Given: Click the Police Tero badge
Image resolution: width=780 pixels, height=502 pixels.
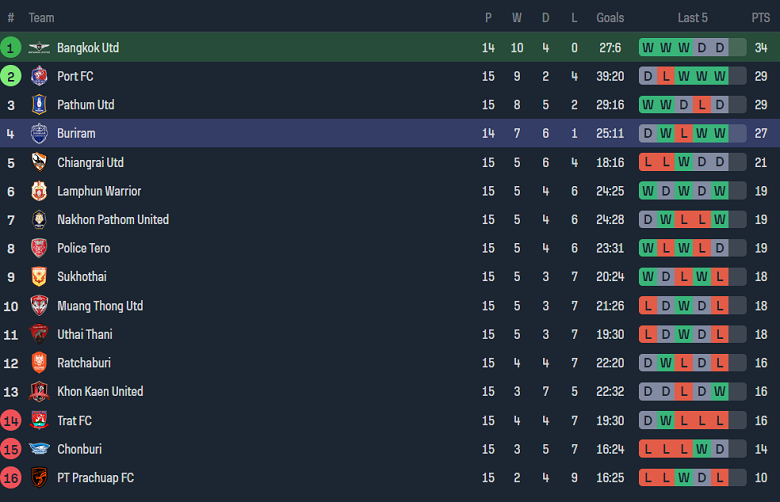Looking at the screenshot, I should point(39,248).
